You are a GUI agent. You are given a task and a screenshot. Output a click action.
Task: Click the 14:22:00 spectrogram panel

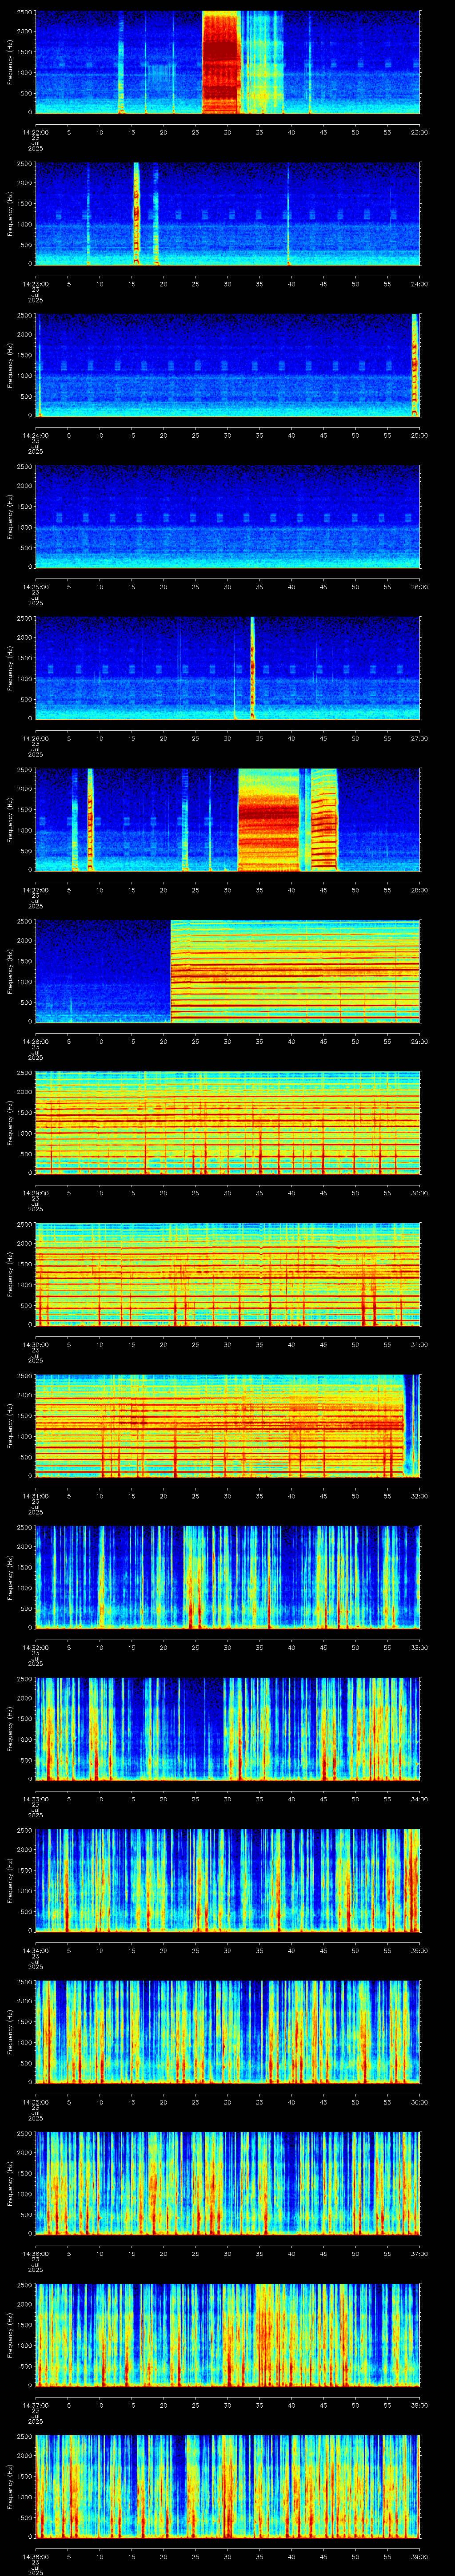point(228,62)
